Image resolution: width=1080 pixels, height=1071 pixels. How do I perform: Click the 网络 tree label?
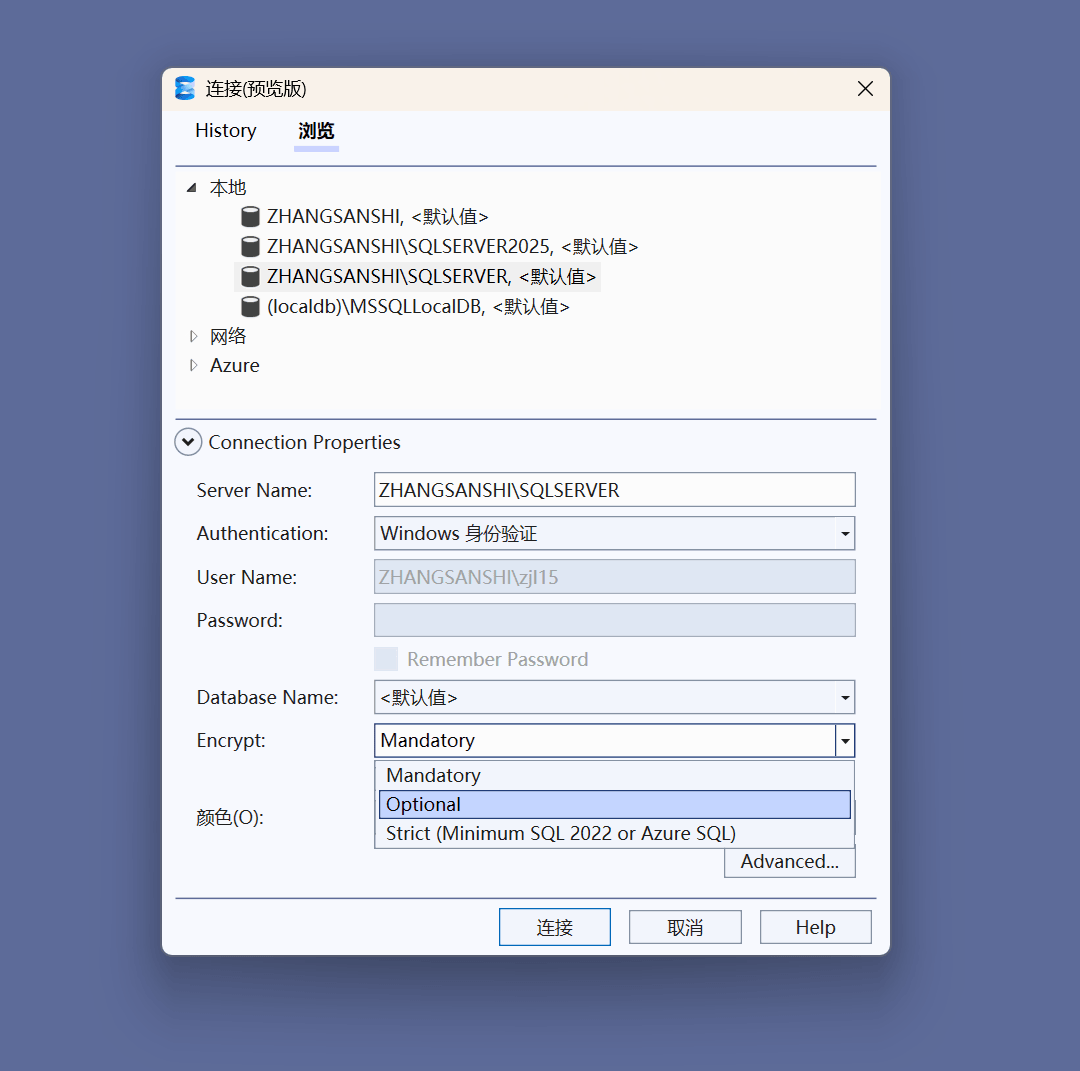(228, 336)
